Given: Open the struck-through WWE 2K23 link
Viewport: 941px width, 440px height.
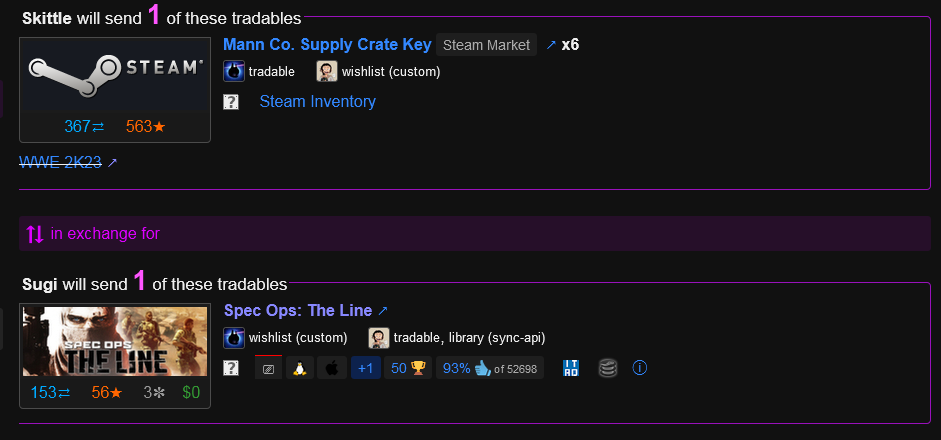Looking at the screenshot, I should 60,161.
